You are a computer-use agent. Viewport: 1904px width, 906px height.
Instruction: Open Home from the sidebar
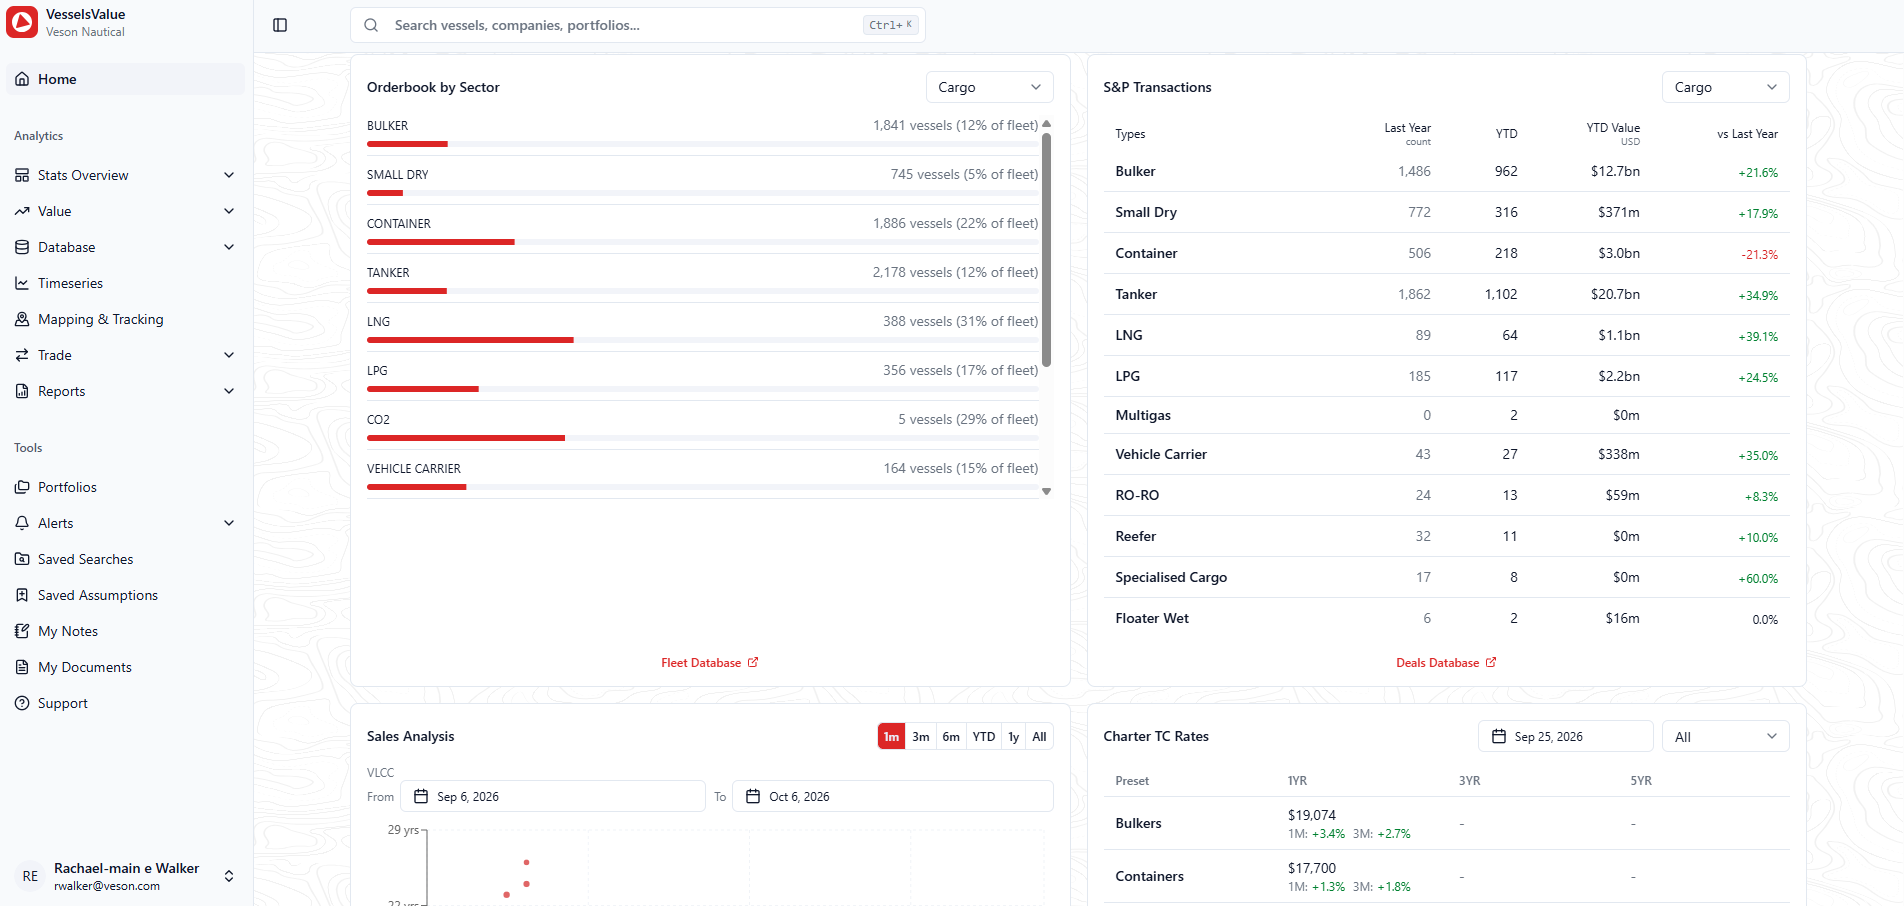point(125,79)
